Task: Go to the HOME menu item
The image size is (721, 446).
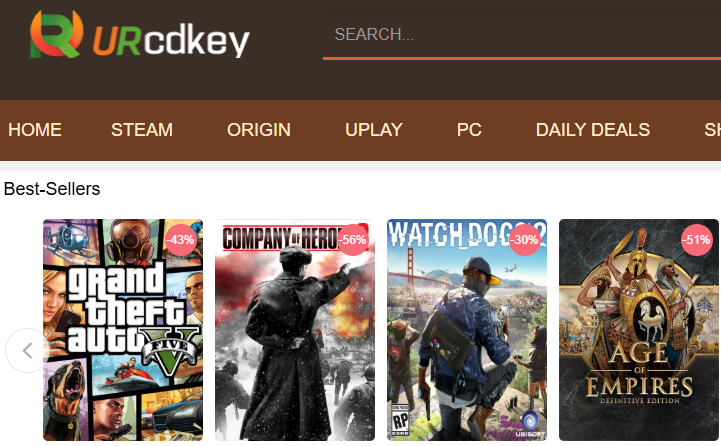Action: point(35,130)
